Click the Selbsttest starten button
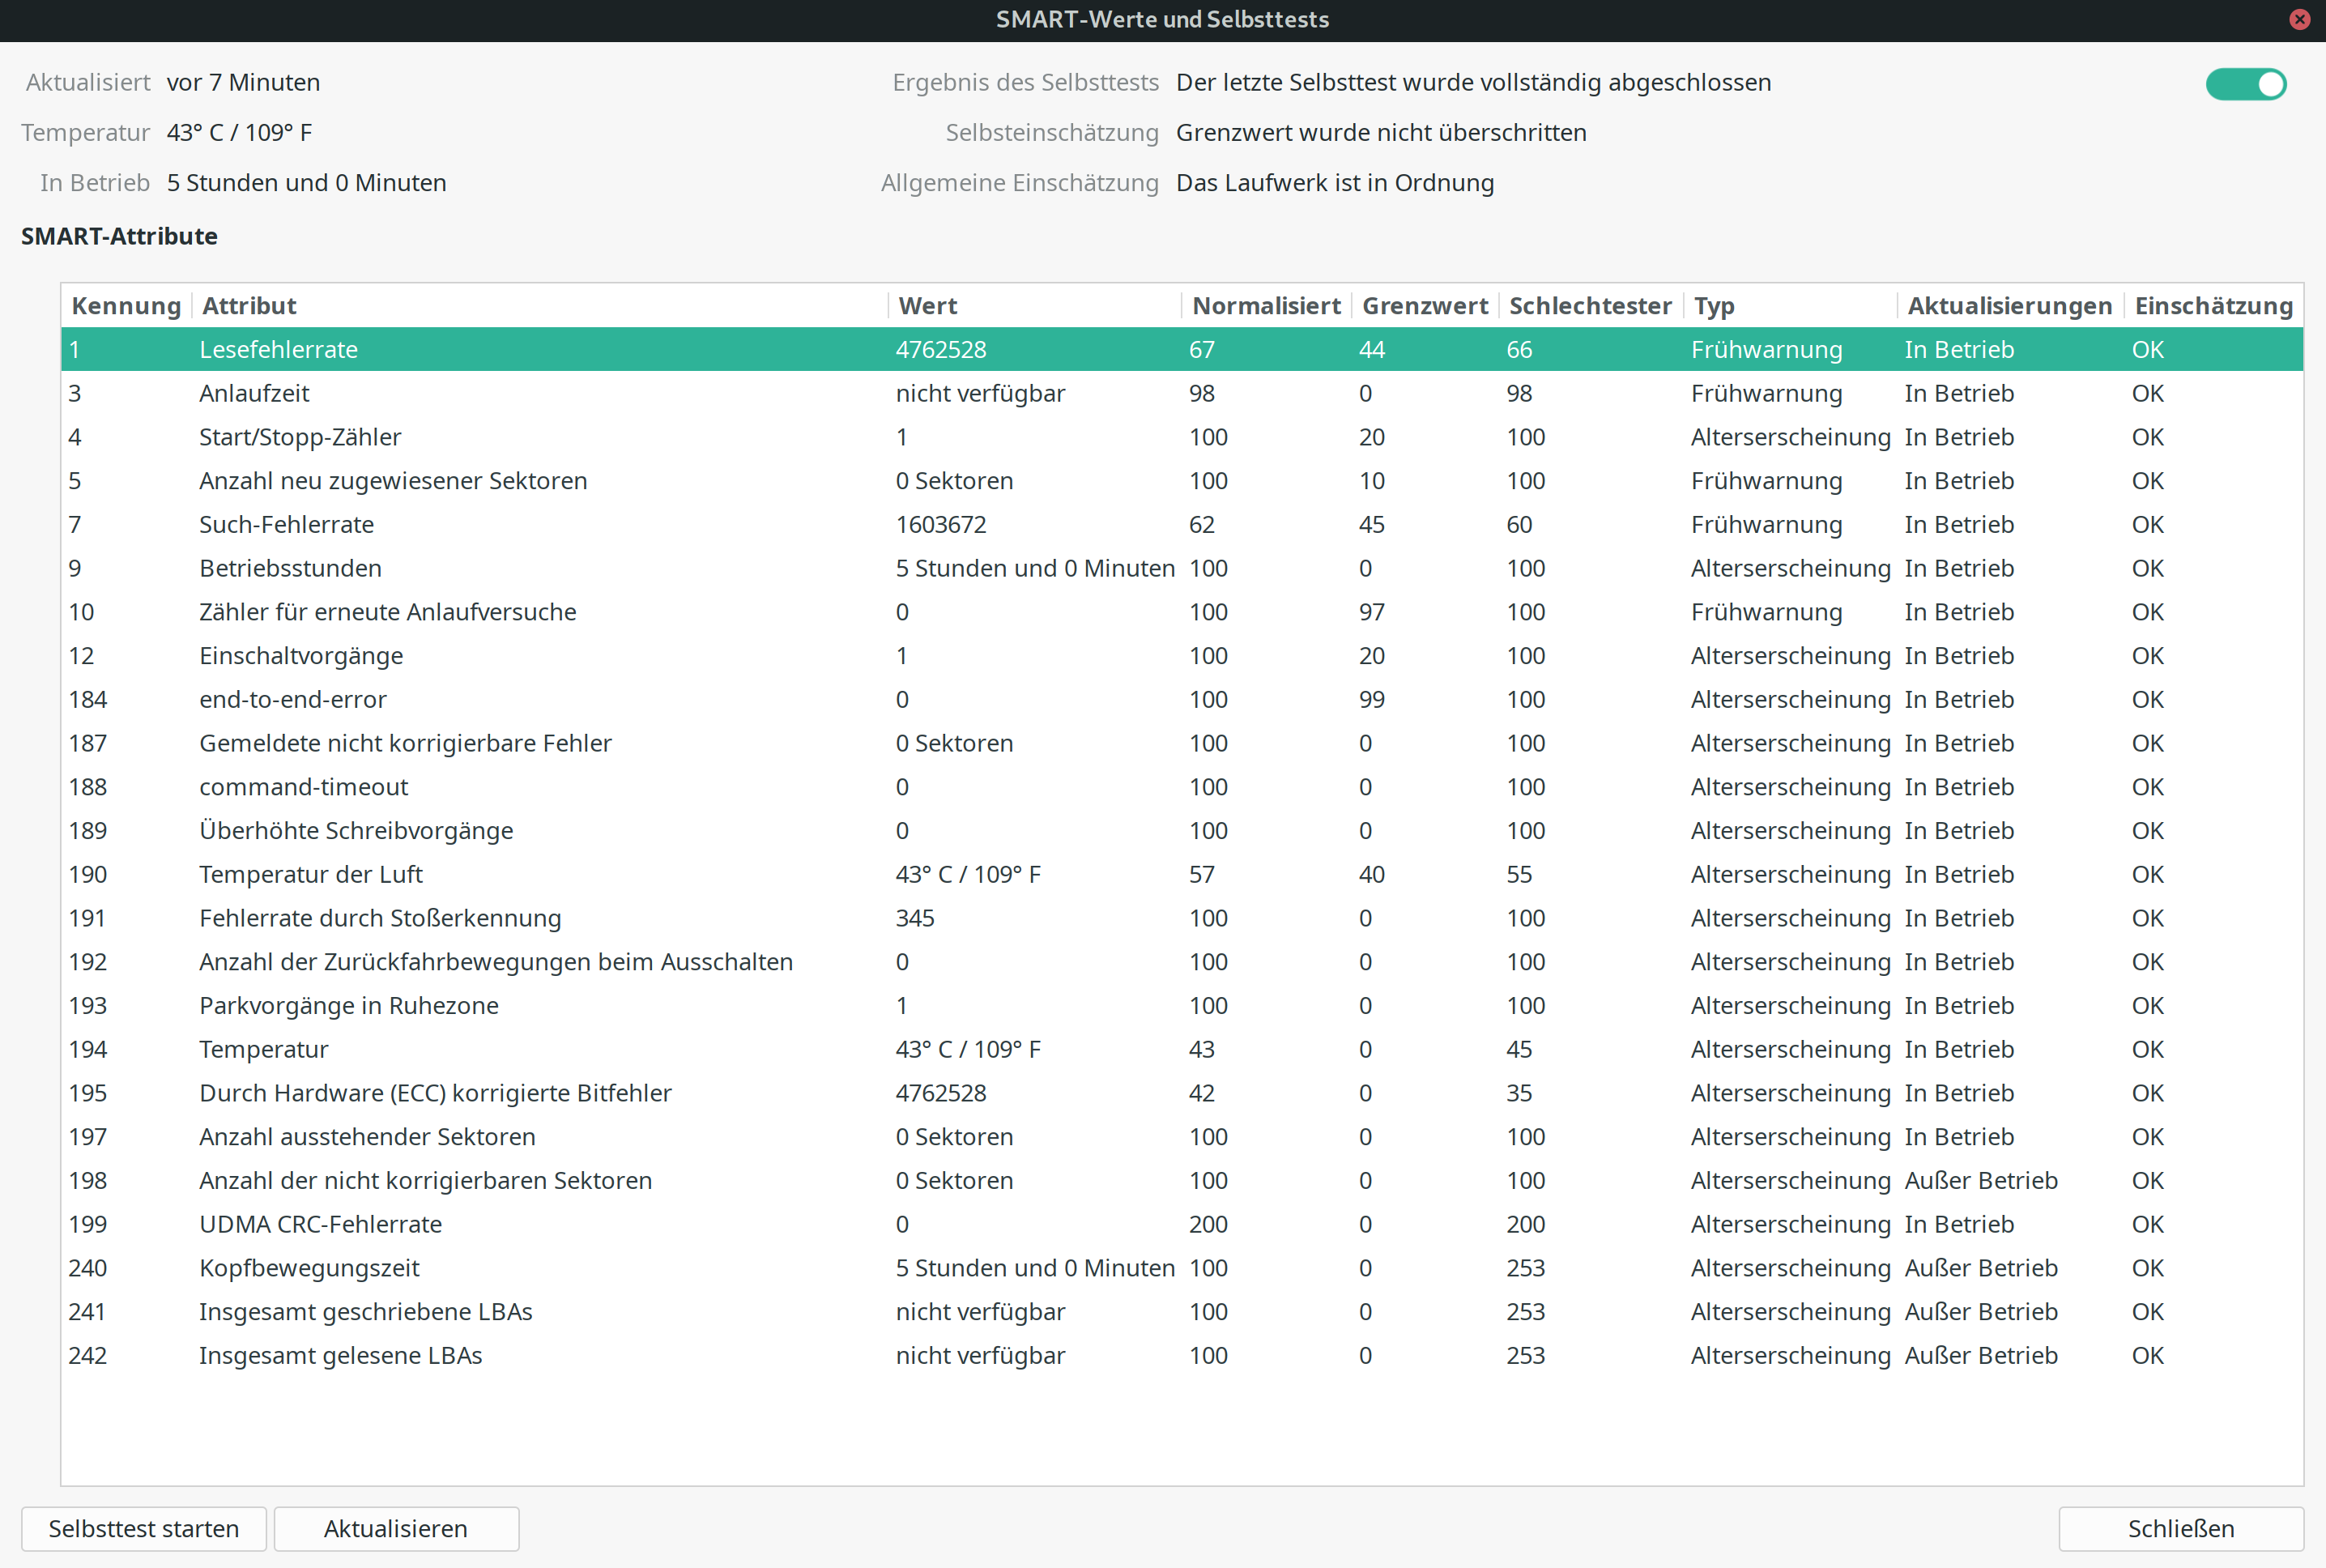Viewport: 2326px width, 1568px height. click(x=144, y=1528)
